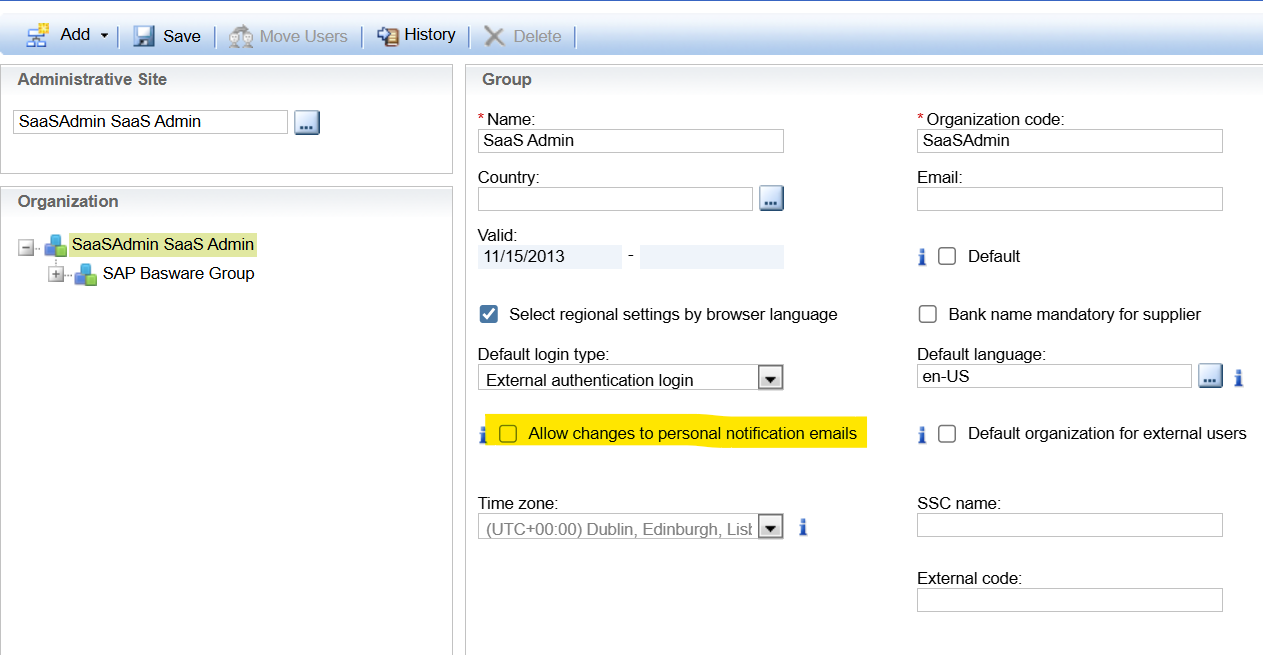The width and height of the screenshot is (1263, 655).
Task: Click info icon beside Time zone dropdown
Action: click(802, 527)
